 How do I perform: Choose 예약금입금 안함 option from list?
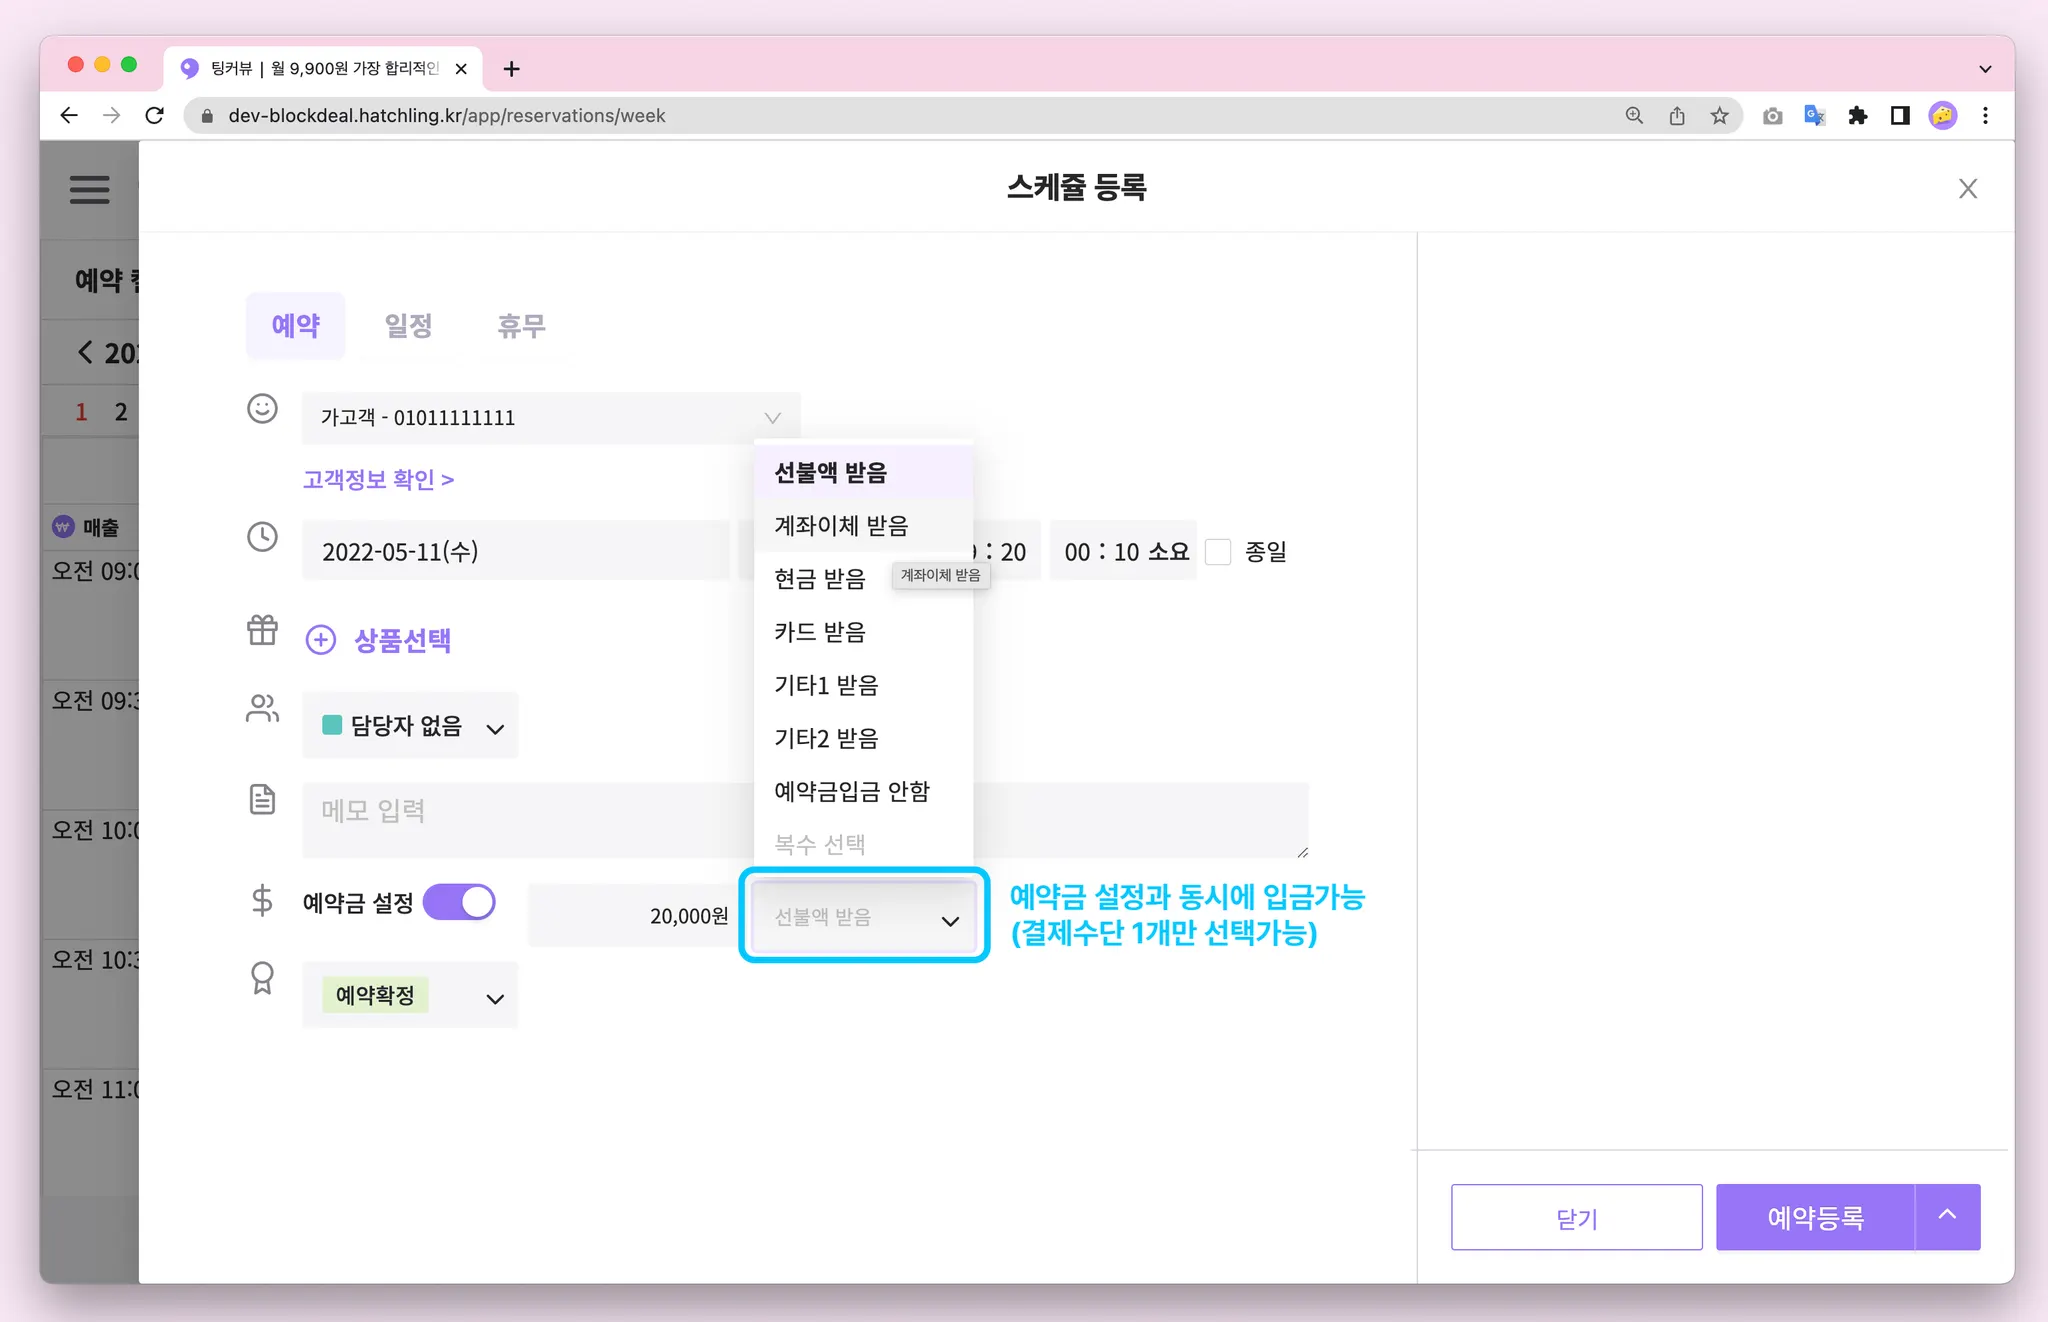(851, 791)
